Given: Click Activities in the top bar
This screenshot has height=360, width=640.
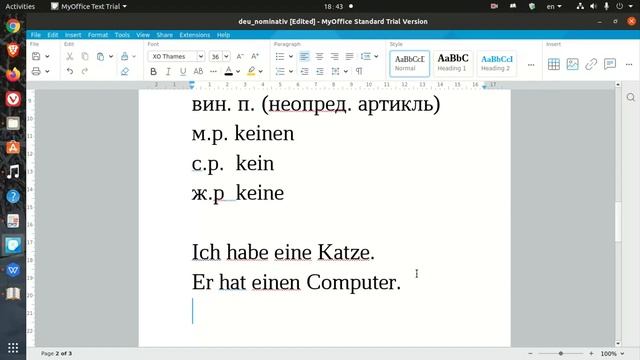Looking at the screenshot, I should pos(20,7).
